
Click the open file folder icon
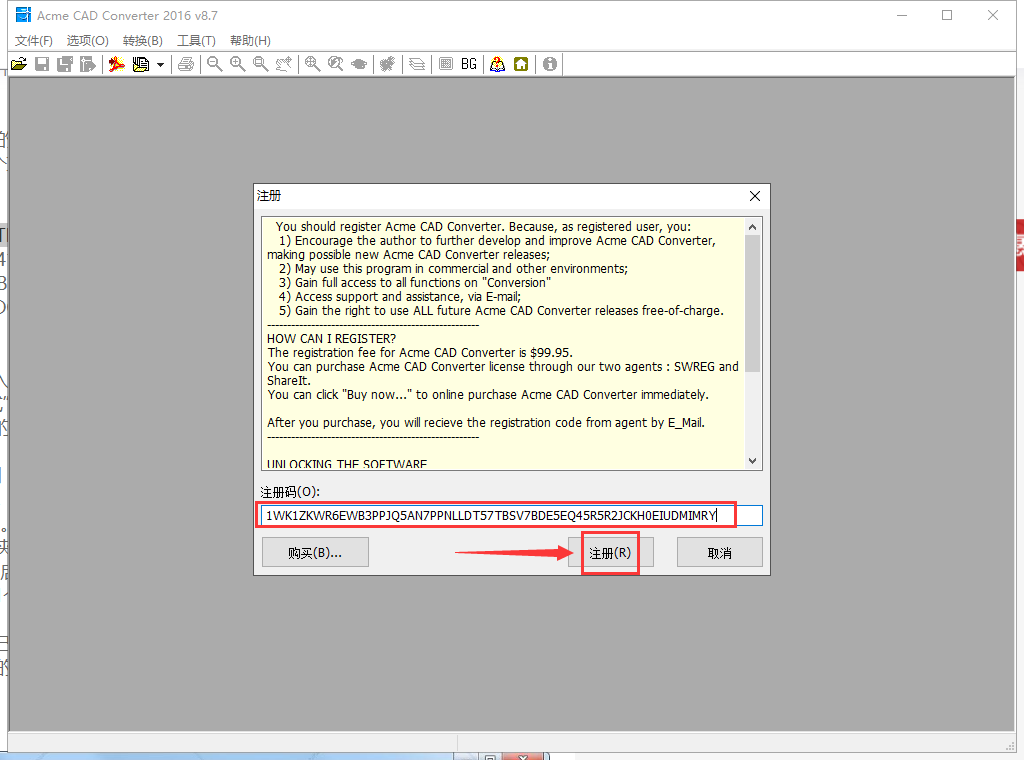pyautogui.click(x=18, y=64)
